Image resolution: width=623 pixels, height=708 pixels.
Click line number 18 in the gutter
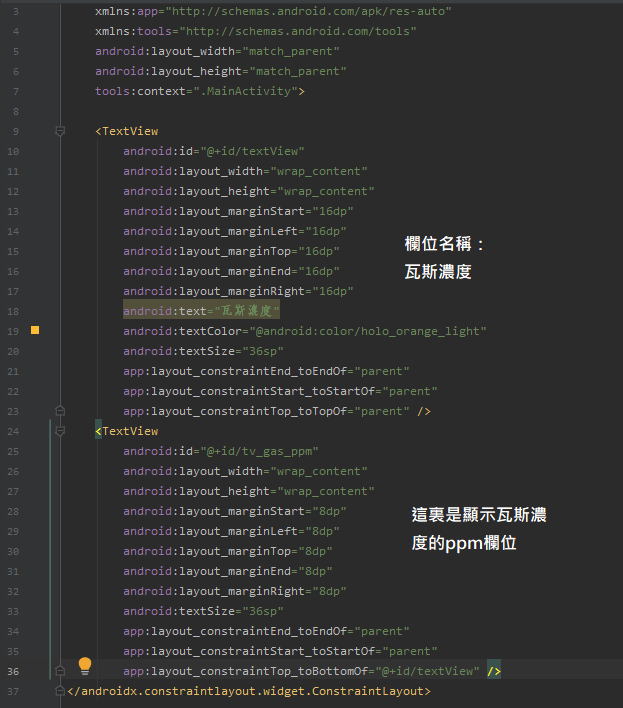[x=12, y=311]
